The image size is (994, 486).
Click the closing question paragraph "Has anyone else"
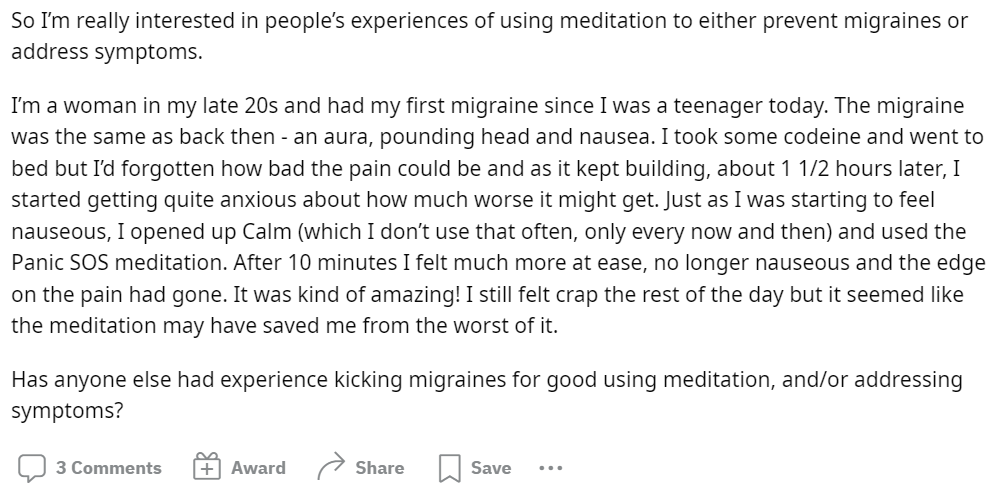[x=487, y=395]
